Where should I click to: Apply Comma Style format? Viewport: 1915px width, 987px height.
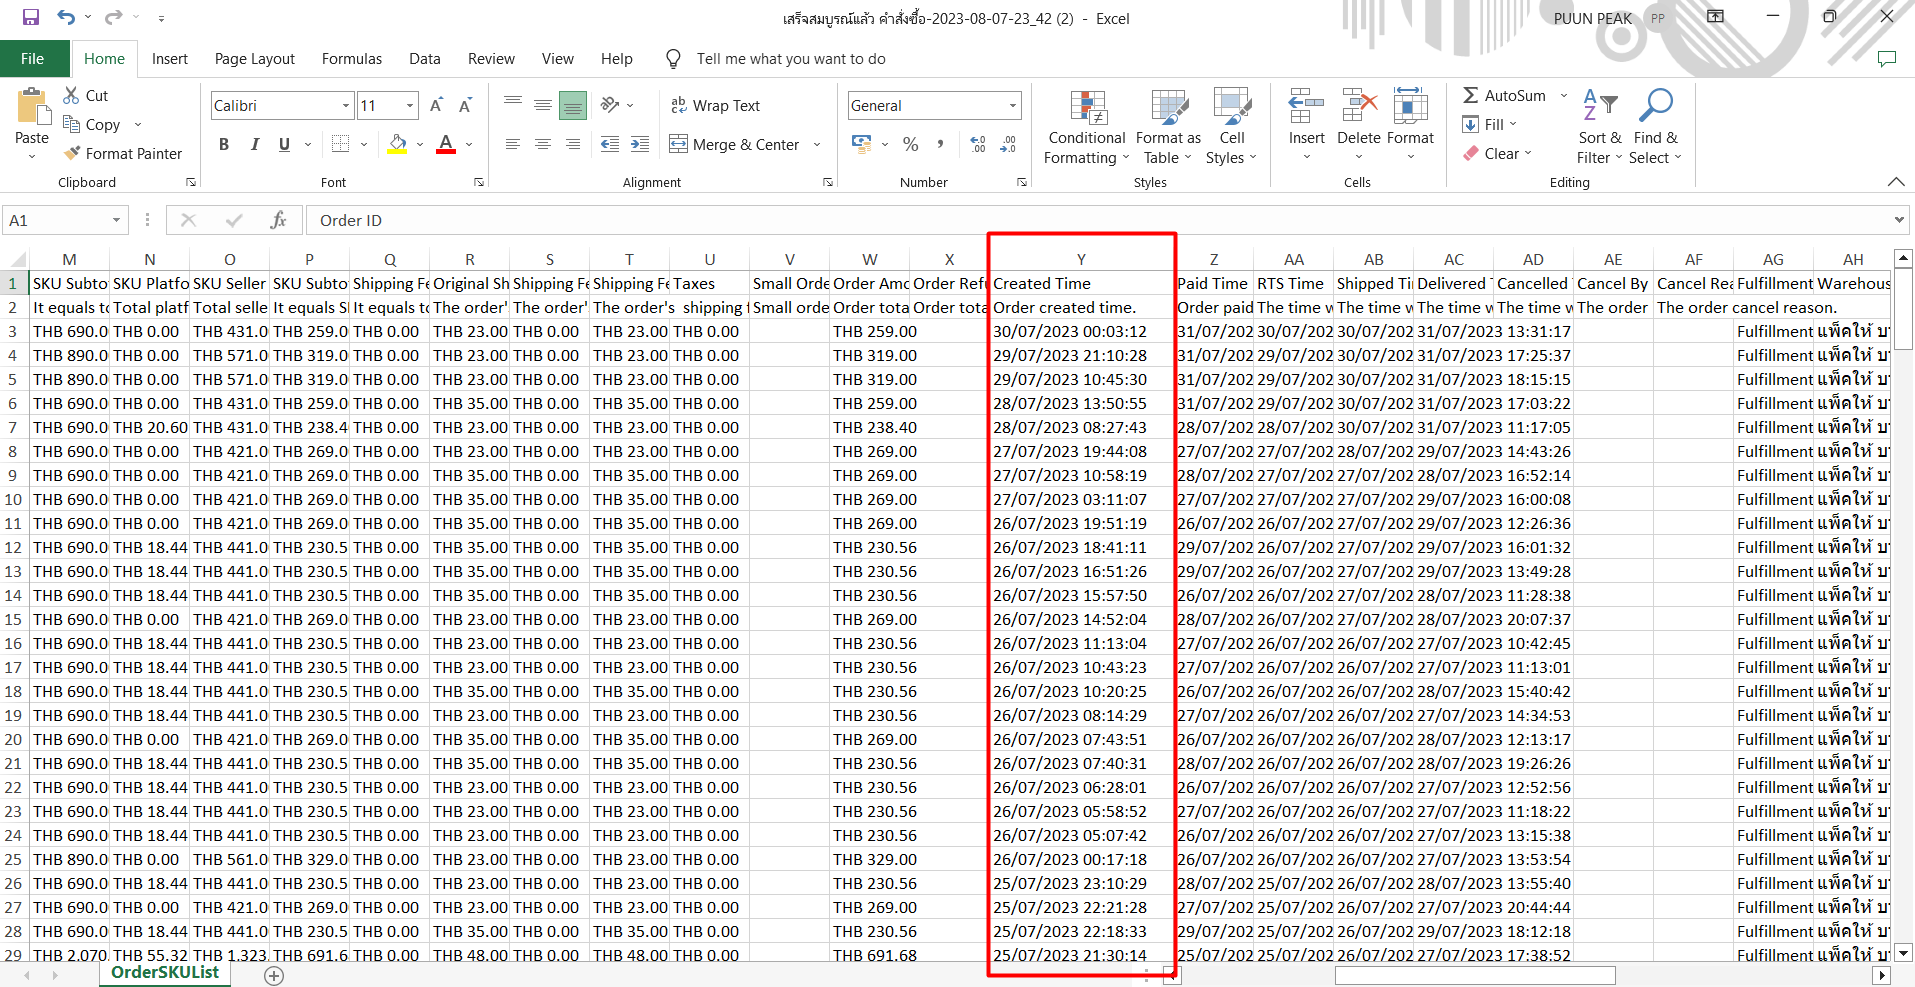coord(940,144)
